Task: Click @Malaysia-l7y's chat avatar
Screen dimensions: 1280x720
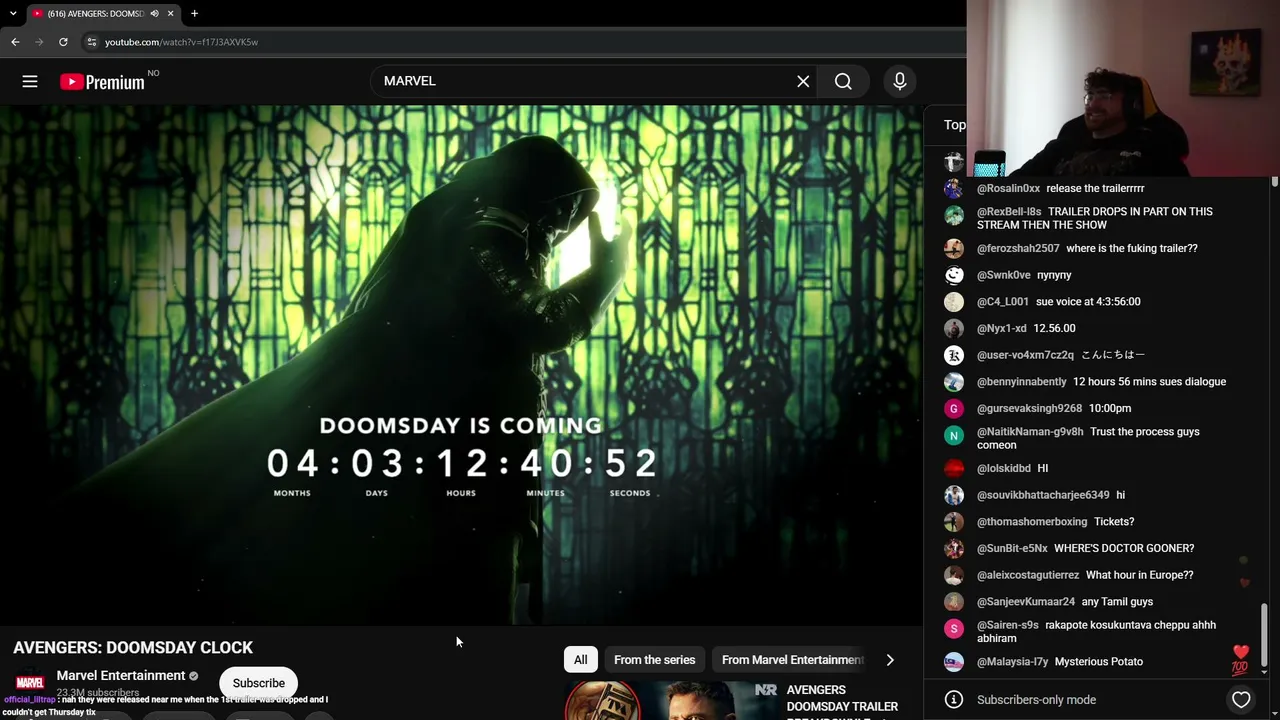Action: [954, 661]
